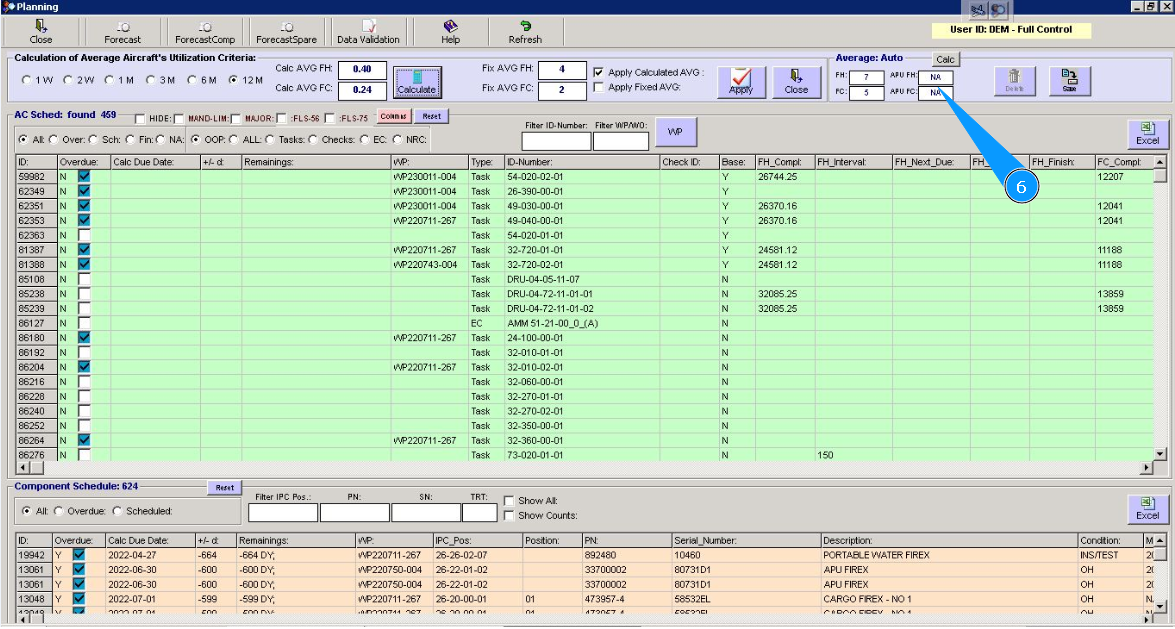
Task: Choose Overdue in Component Schedule filter
Action: 58,511
